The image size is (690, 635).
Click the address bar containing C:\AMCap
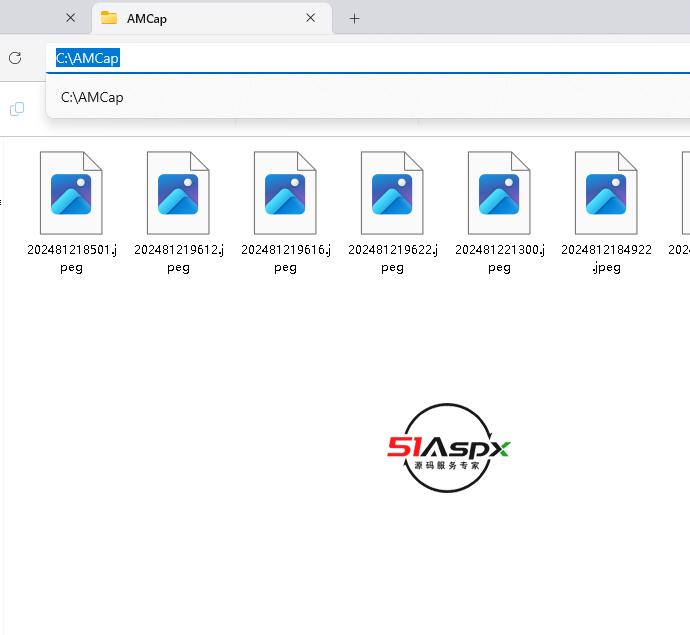click(x=368, y=58)
